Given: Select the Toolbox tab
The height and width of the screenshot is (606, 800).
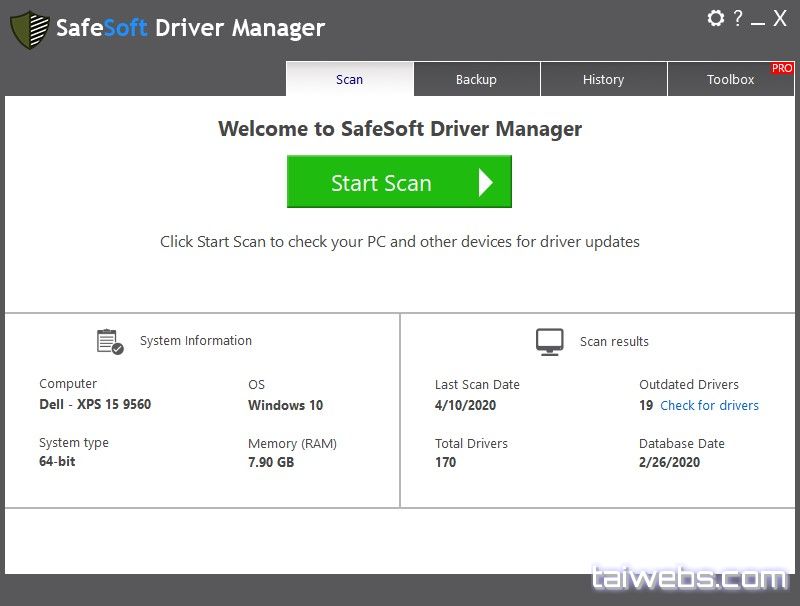Looking at the screenshot, I should click(730, 79).
